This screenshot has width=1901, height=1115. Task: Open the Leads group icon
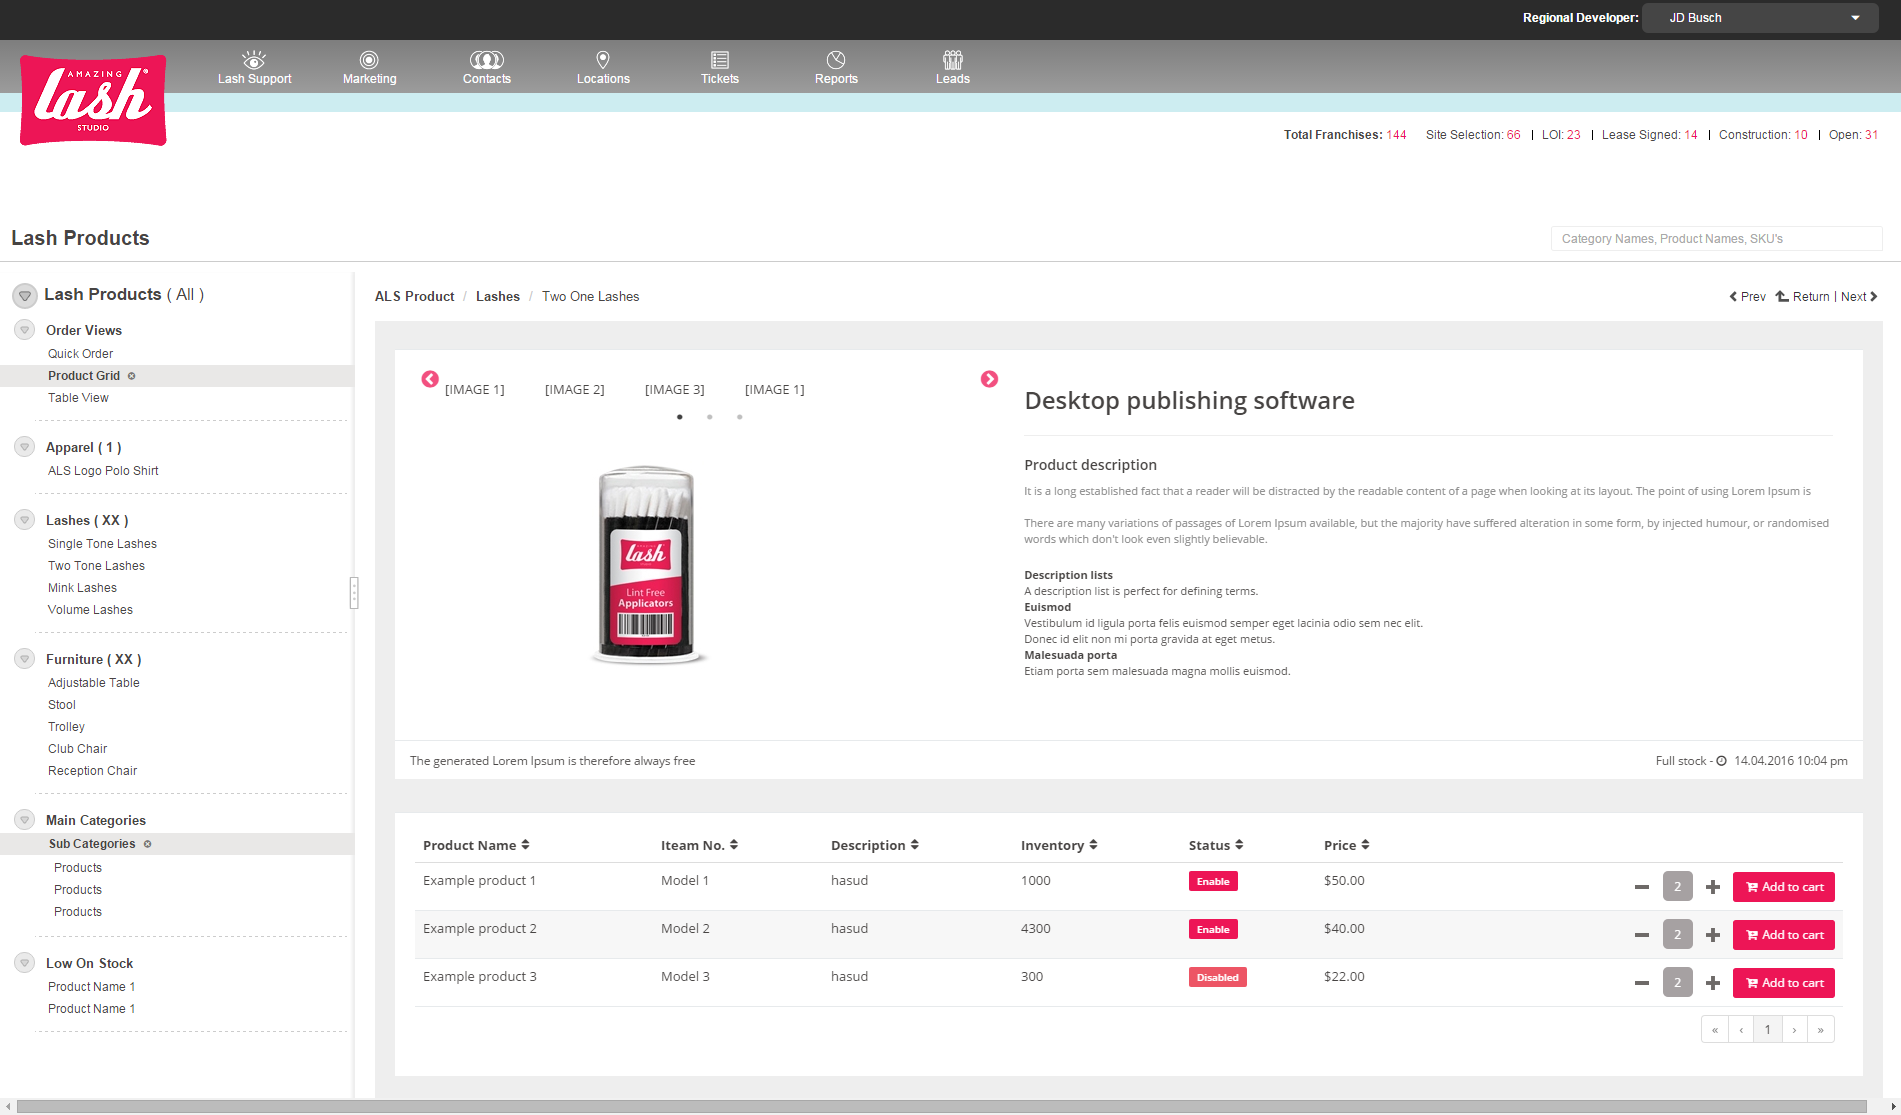pyautogui.click(x=953, y=59)
